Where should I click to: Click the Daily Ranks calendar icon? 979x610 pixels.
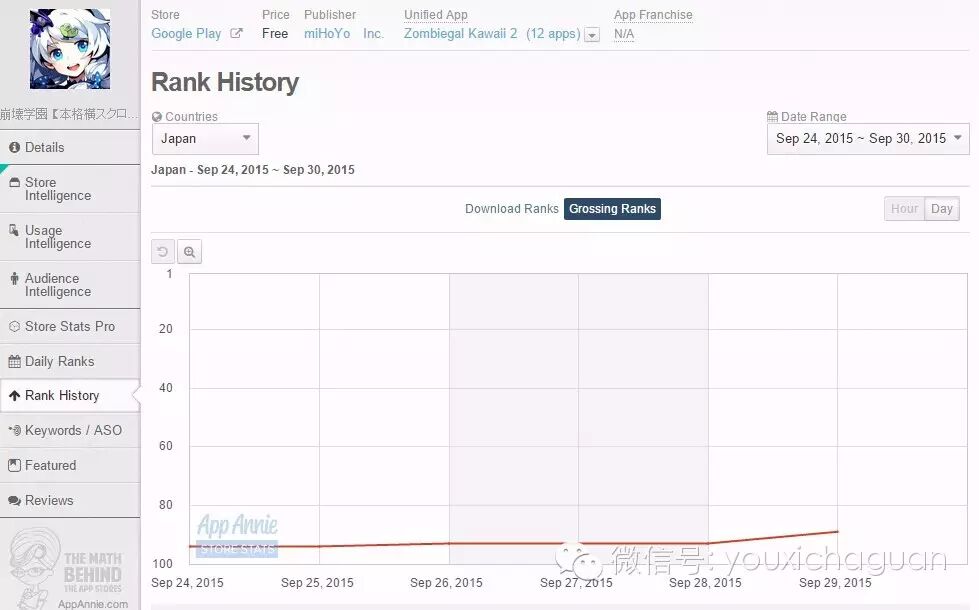(14, 362)
